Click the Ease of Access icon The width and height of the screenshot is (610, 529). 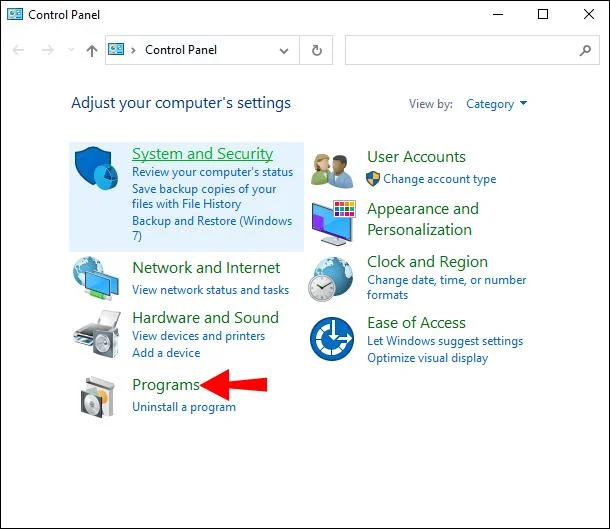(332, 339)
